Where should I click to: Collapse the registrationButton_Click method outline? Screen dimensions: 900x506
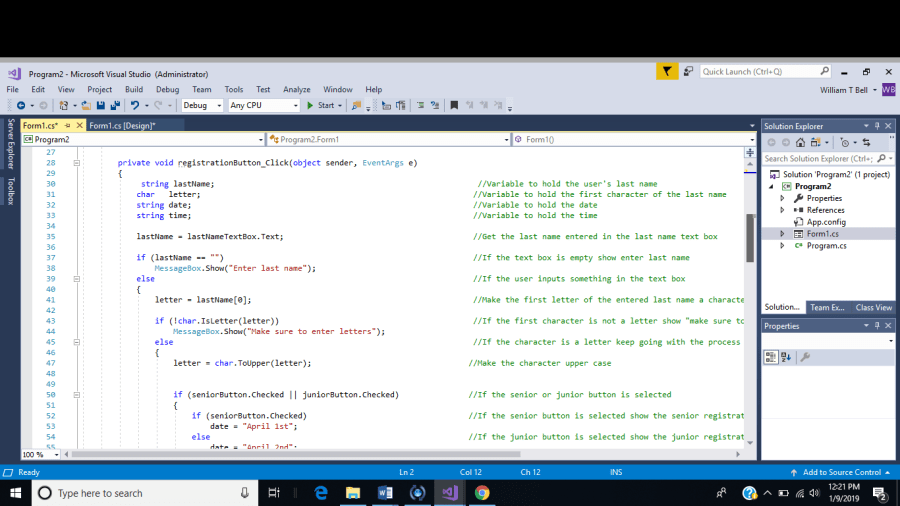[76, 163]
